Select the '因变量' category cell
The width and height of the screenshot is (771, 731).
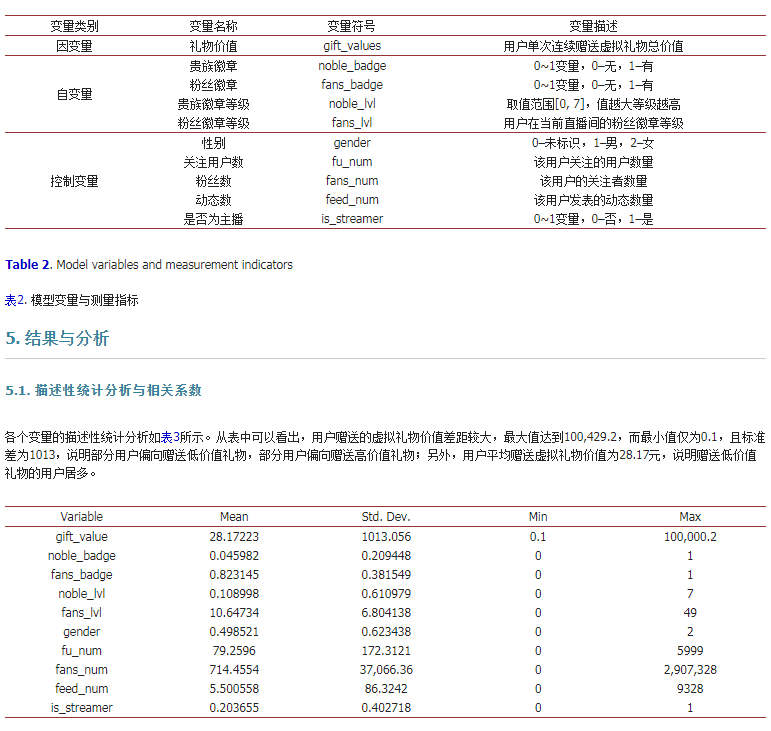coord(74,46)
